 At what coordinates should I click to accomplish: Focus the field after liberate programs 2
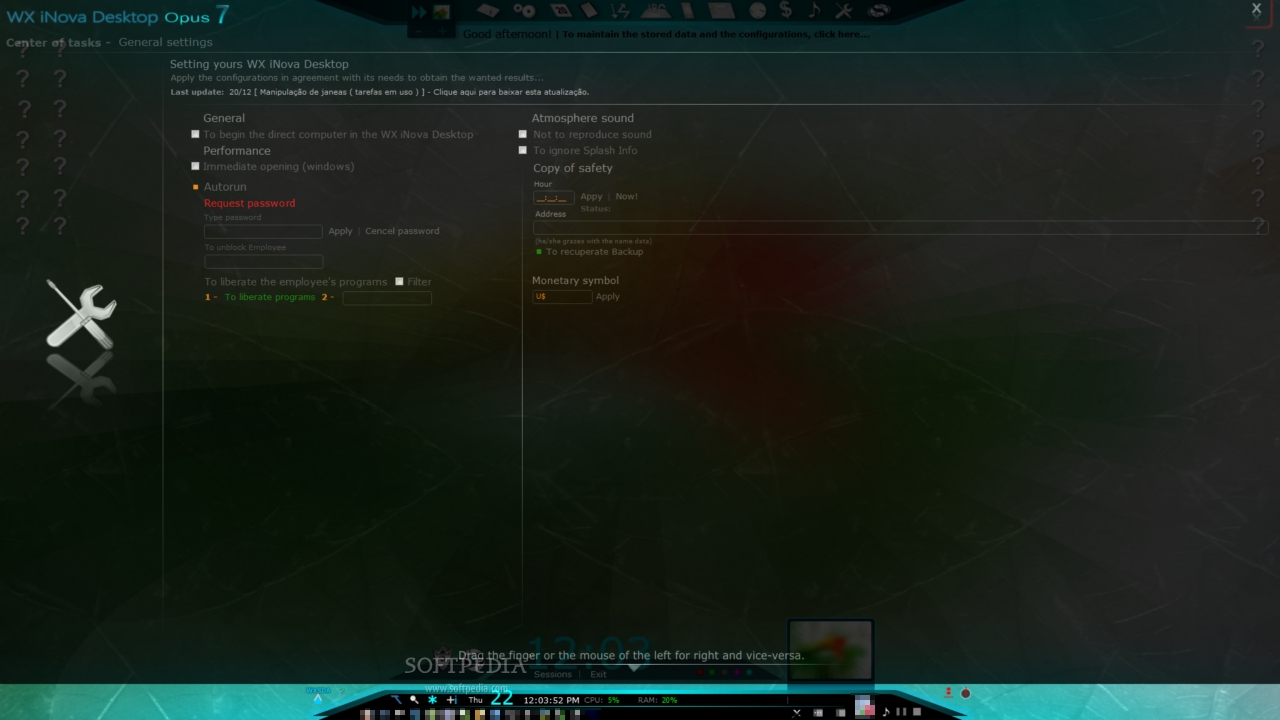(387, 298)
